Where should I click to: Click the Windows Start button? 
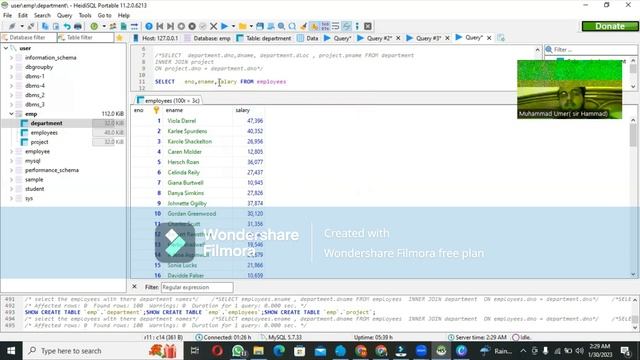click(11, 351)
